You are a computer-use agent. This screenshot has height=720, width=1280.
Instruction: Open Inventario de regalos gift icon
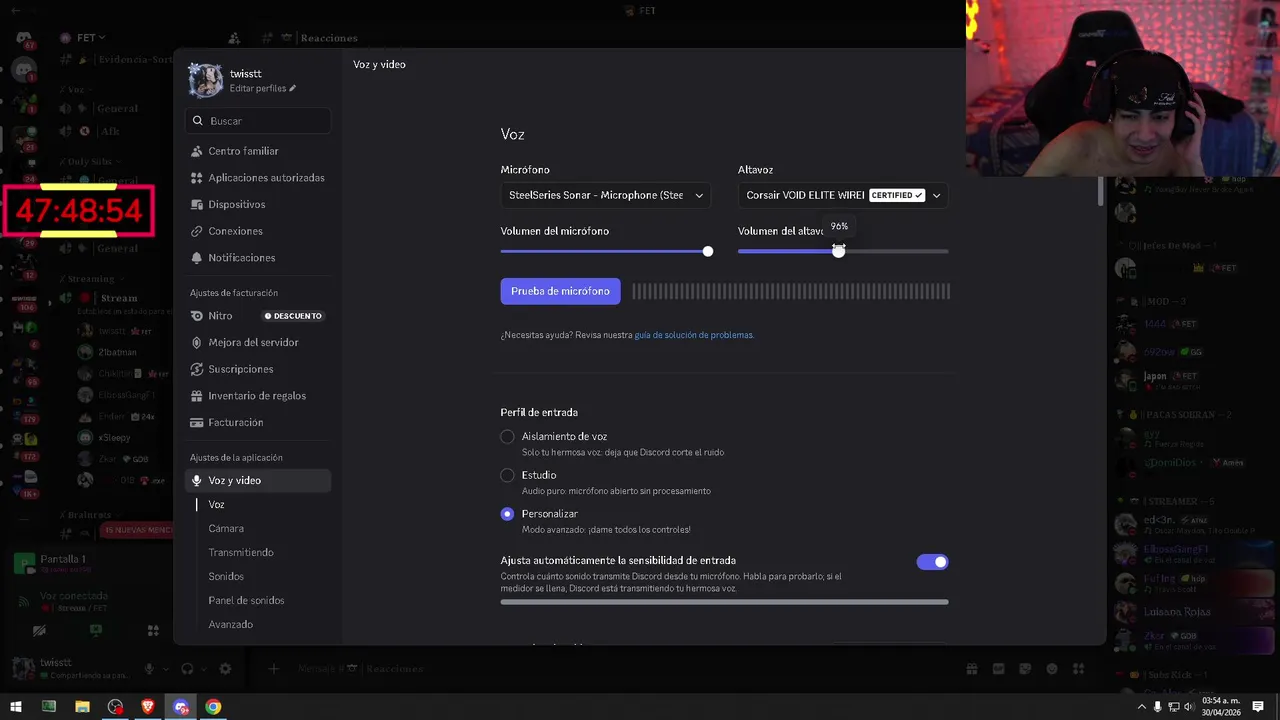(x=197, y=396)
